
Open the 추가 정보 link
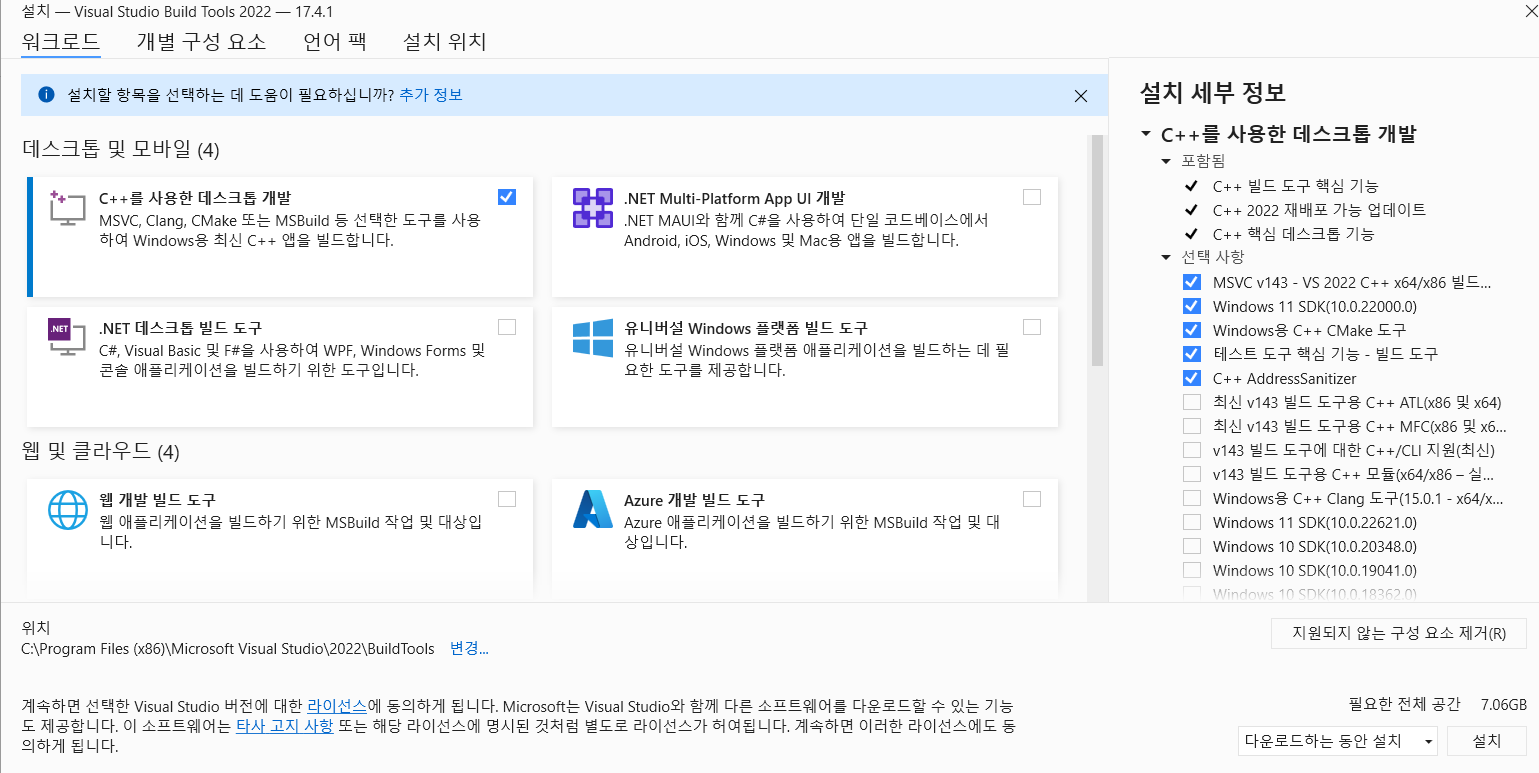tap(431, 95)
